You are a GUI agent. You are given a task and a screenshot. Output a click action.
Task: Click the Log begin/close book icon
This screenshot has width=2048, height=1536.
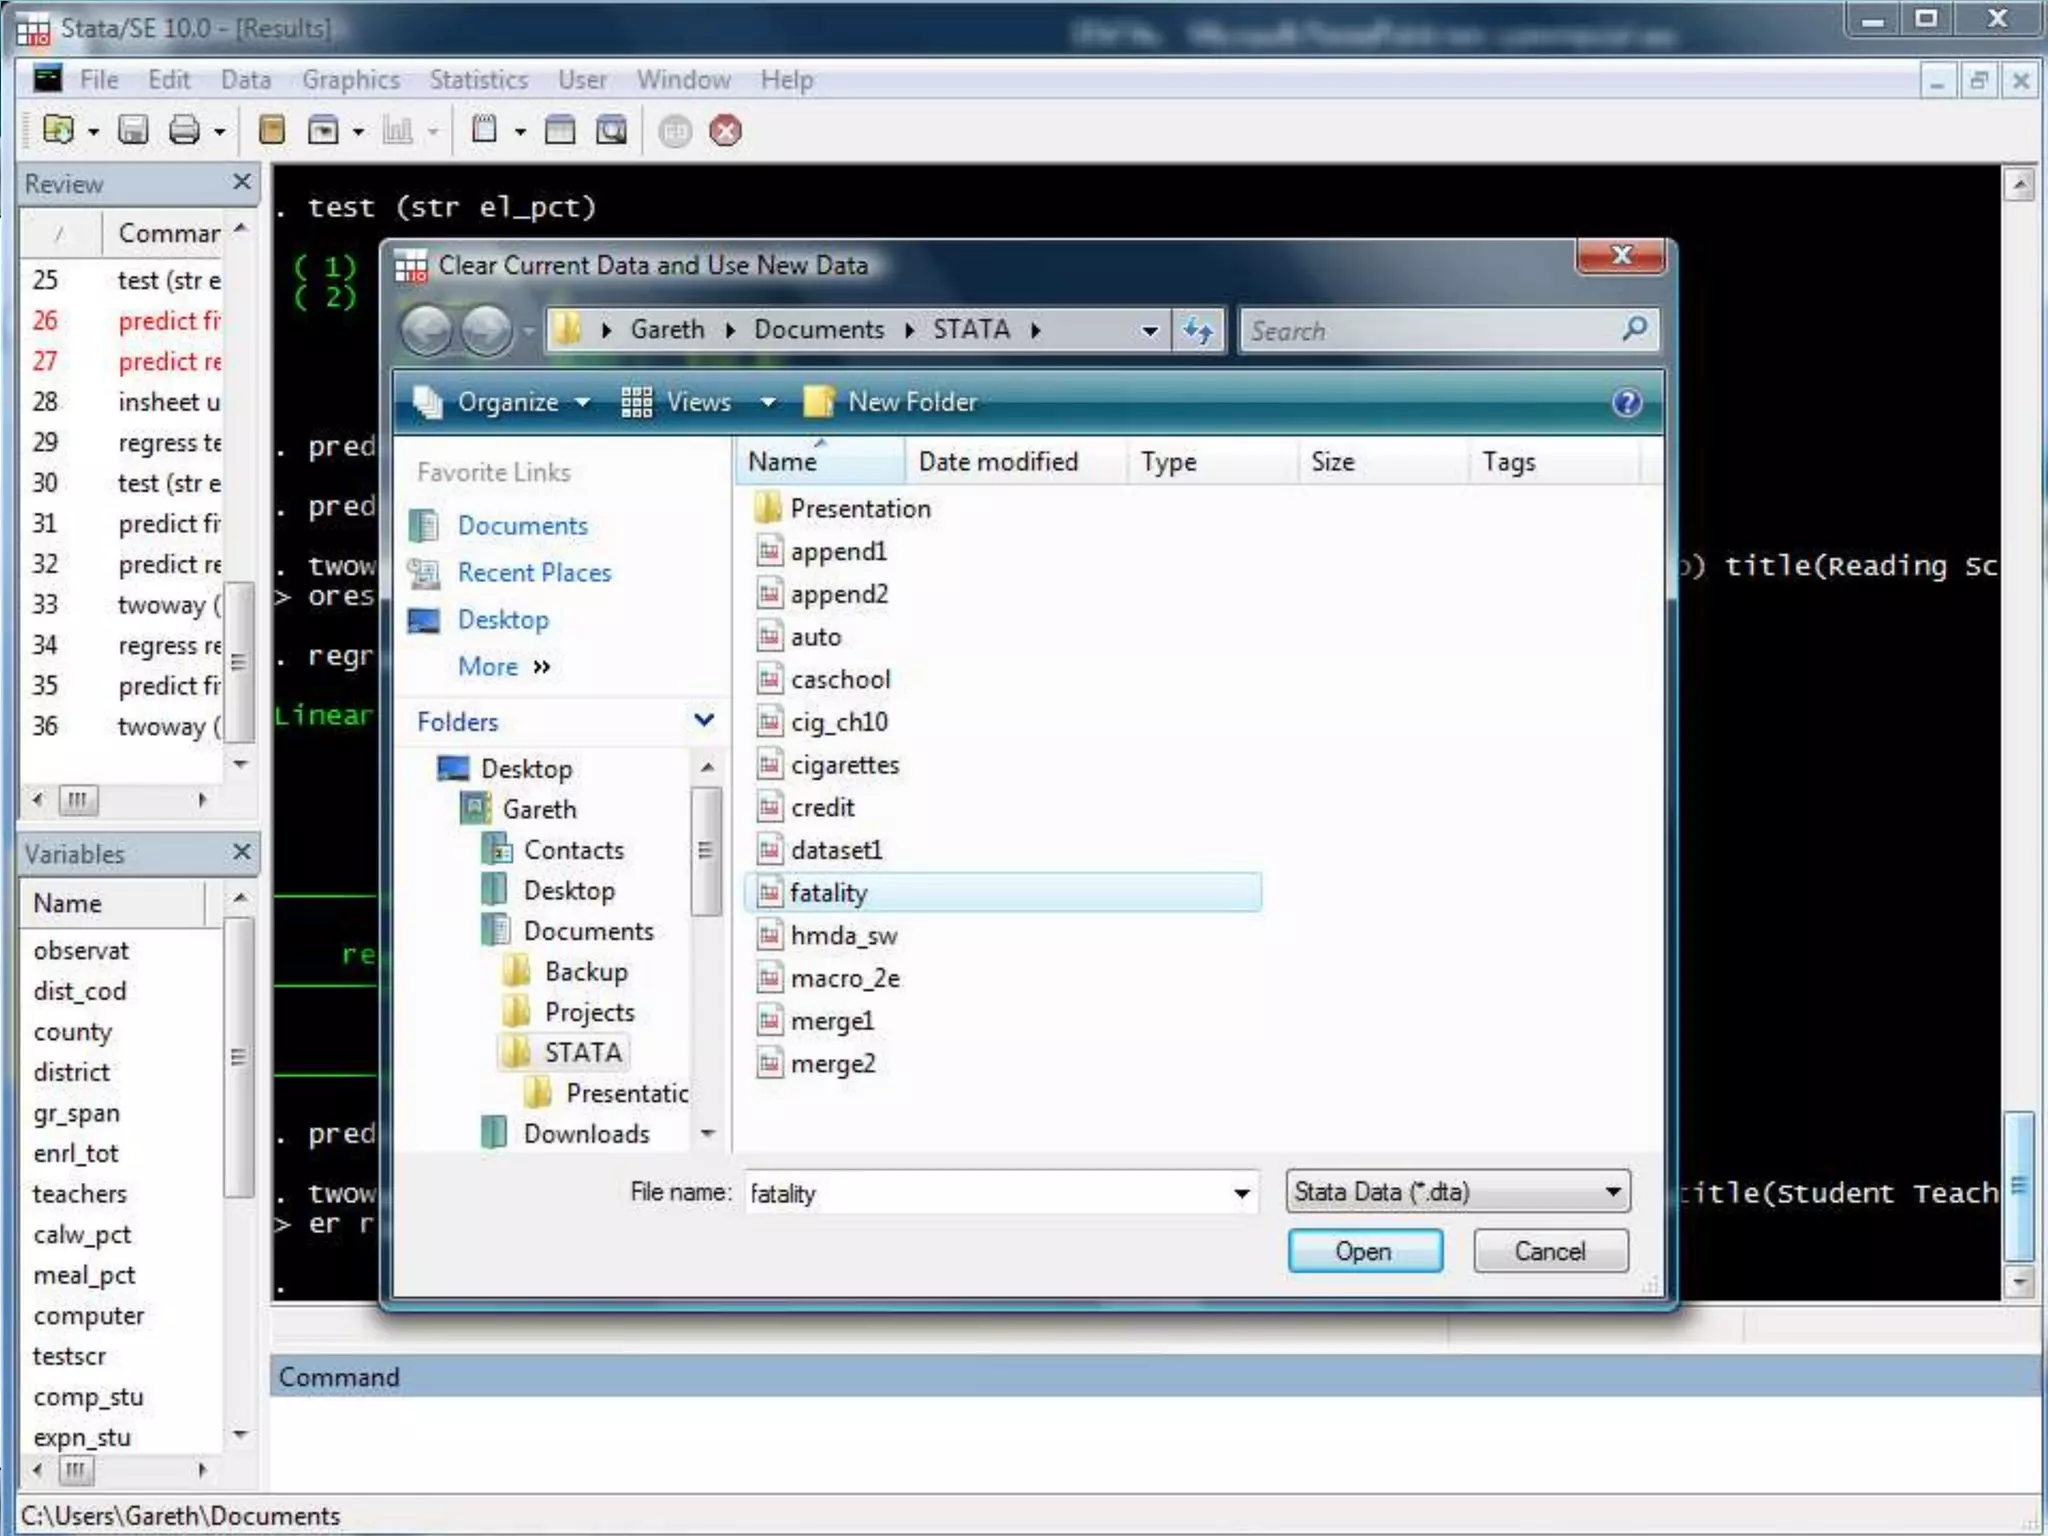(x=272, y=131)
